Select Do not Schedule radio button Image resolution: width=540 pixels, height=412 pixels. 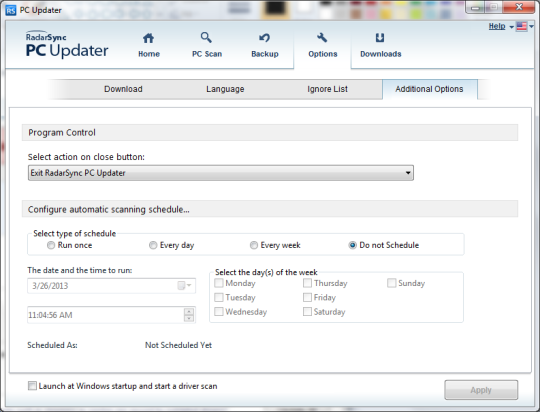pyautogui.click(x=352, y=245)
